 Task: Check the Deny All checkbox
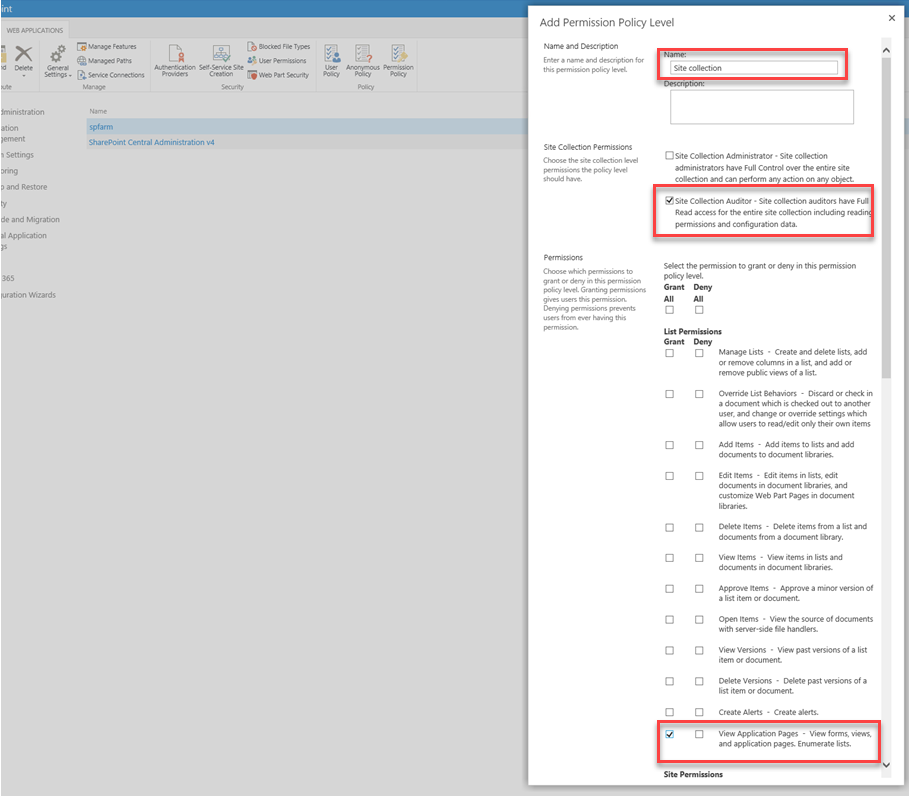pos(699,310)
